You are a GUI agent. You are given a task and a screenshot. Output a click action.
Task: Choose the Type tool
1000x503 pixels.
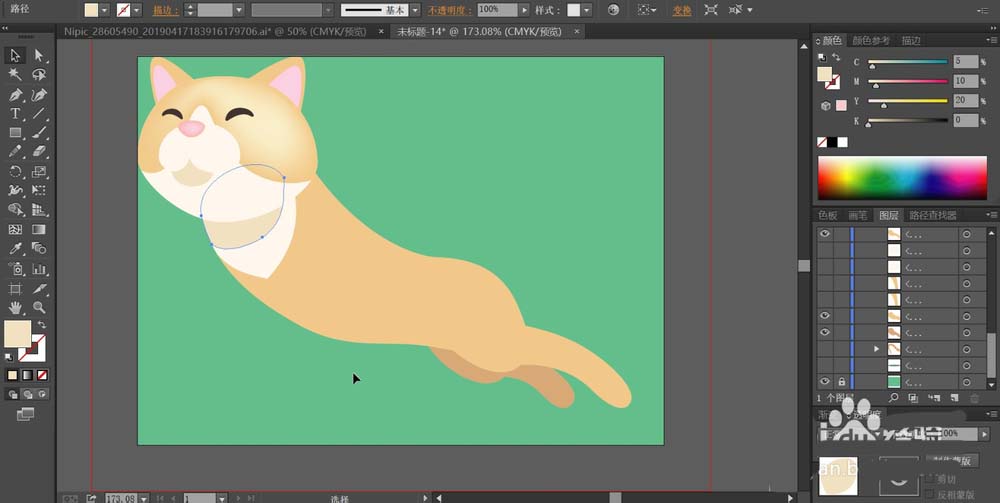[15, 114]
